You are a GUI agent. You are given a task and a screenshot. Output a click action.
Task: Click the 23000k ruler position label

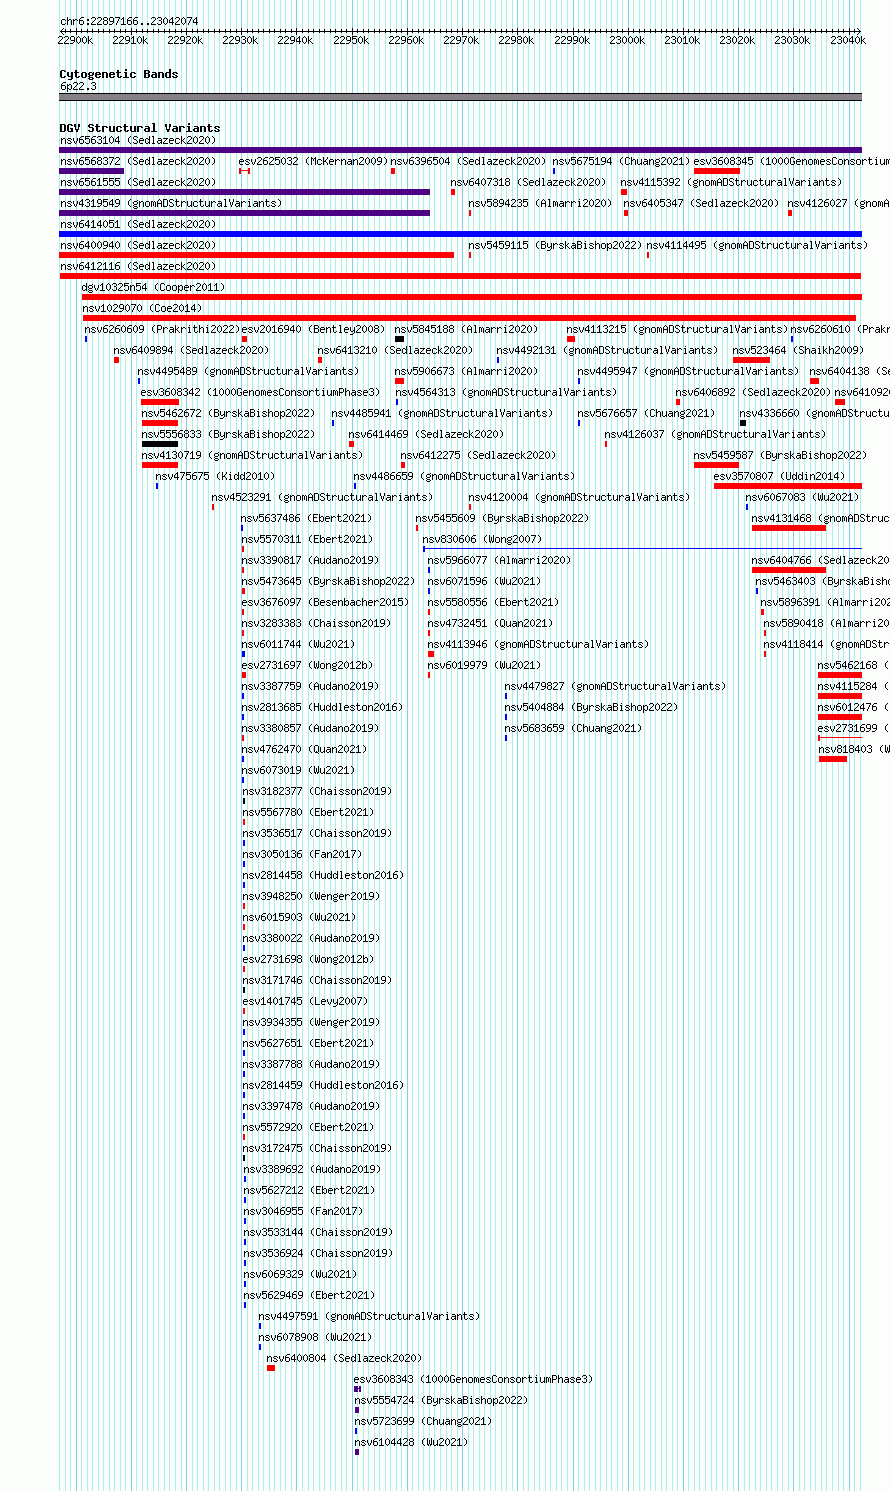click(x=627, y=40)
